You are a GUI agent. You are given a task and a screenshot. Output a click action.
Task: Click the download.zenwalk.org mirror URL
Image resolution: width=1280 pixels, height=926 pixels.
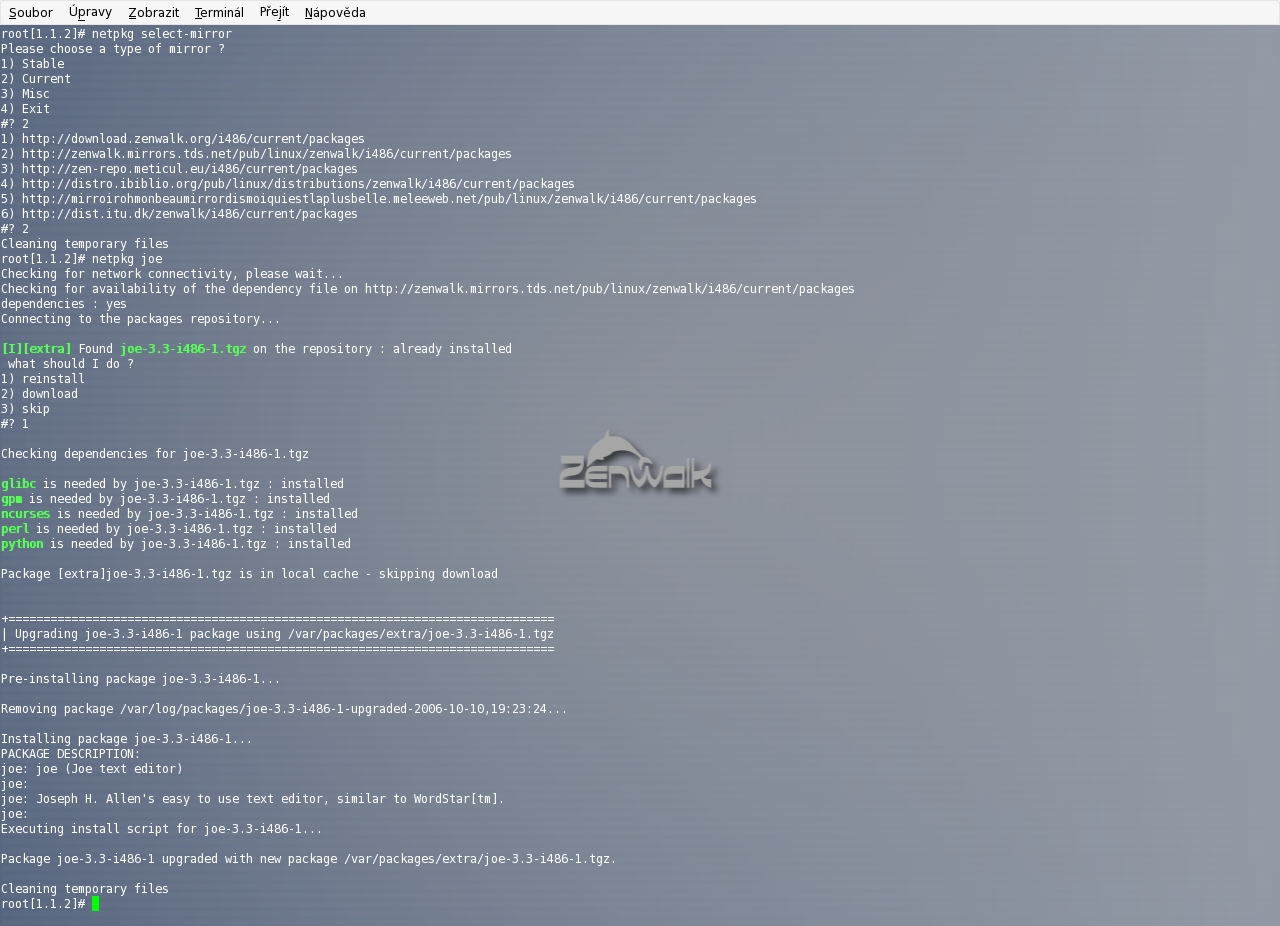[x=193, y=139]
